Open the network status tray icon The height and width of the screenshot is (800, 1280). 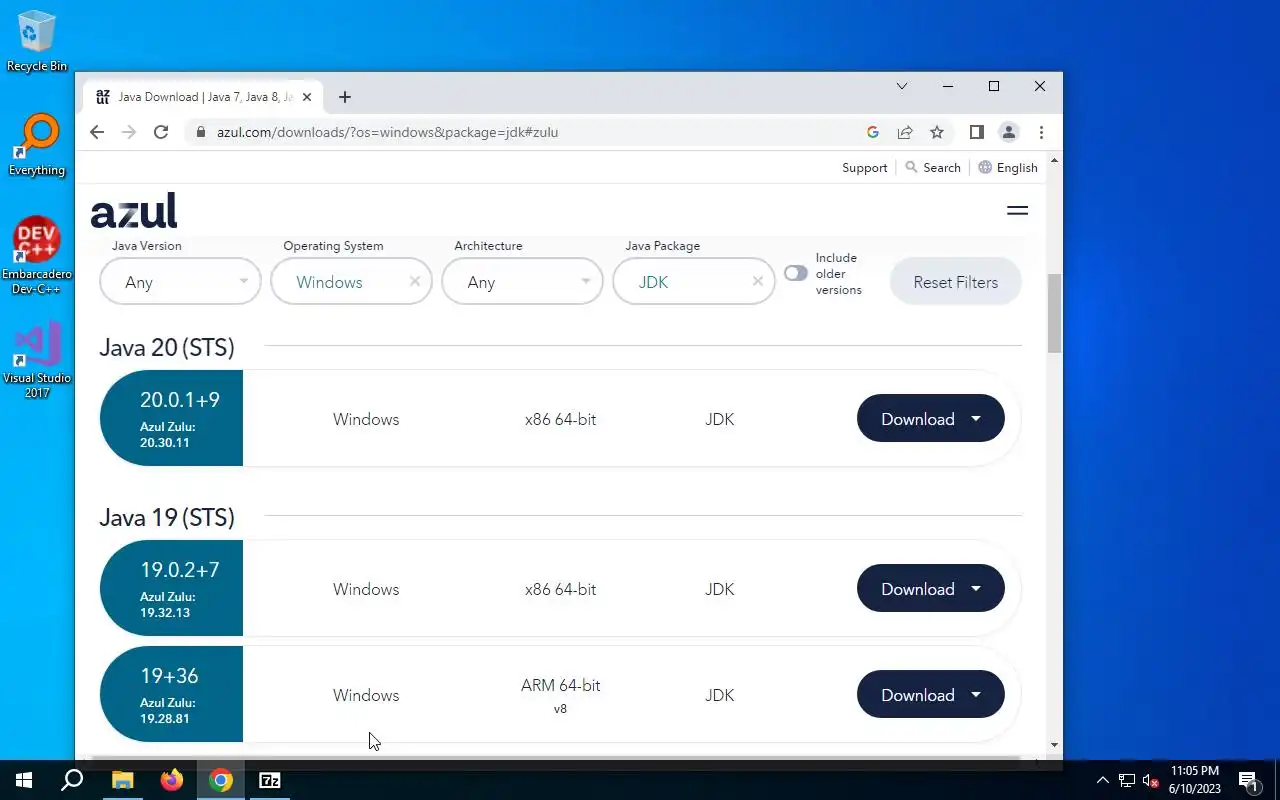click(1127, 780)
